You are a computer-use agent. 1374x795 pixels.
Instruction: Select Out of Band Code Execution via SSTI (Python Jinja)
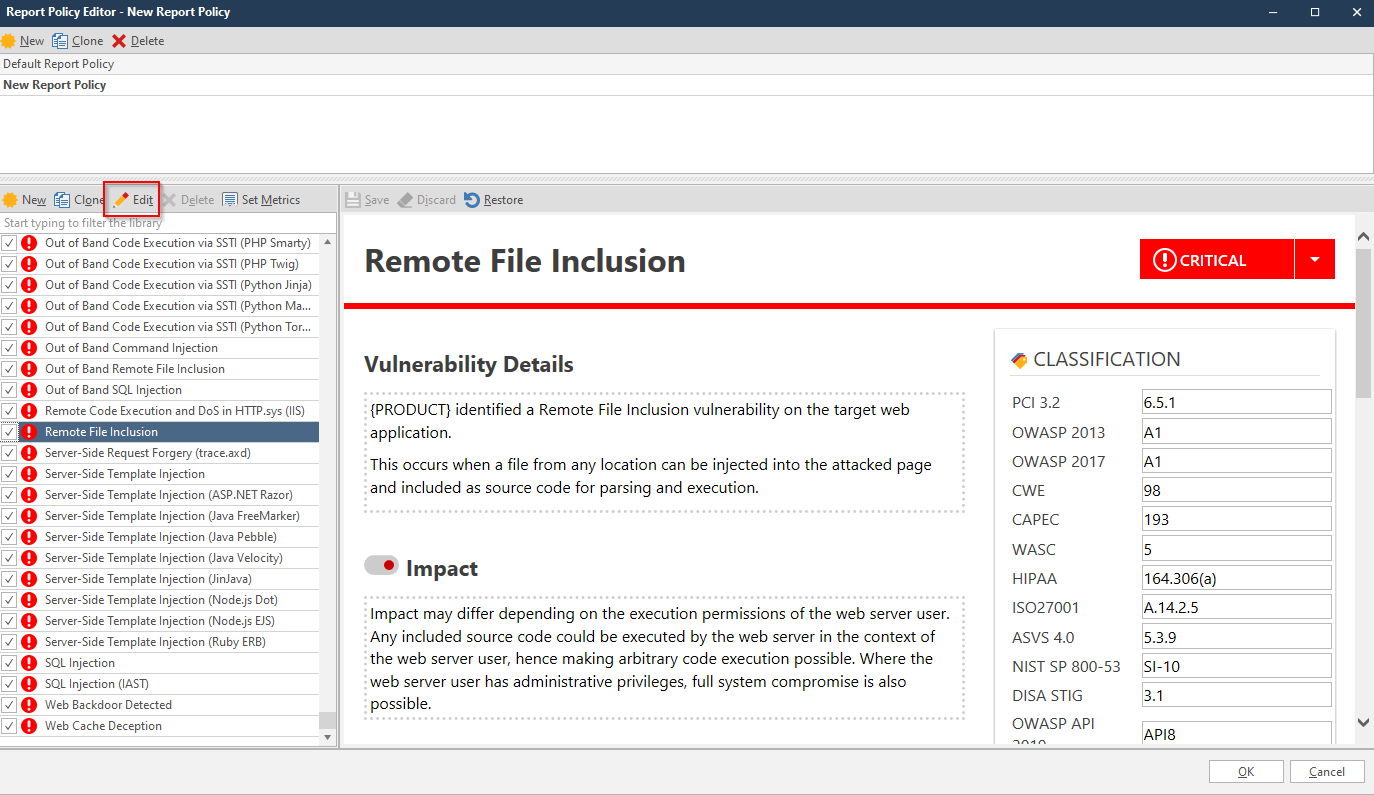click(x=159, y=285)
